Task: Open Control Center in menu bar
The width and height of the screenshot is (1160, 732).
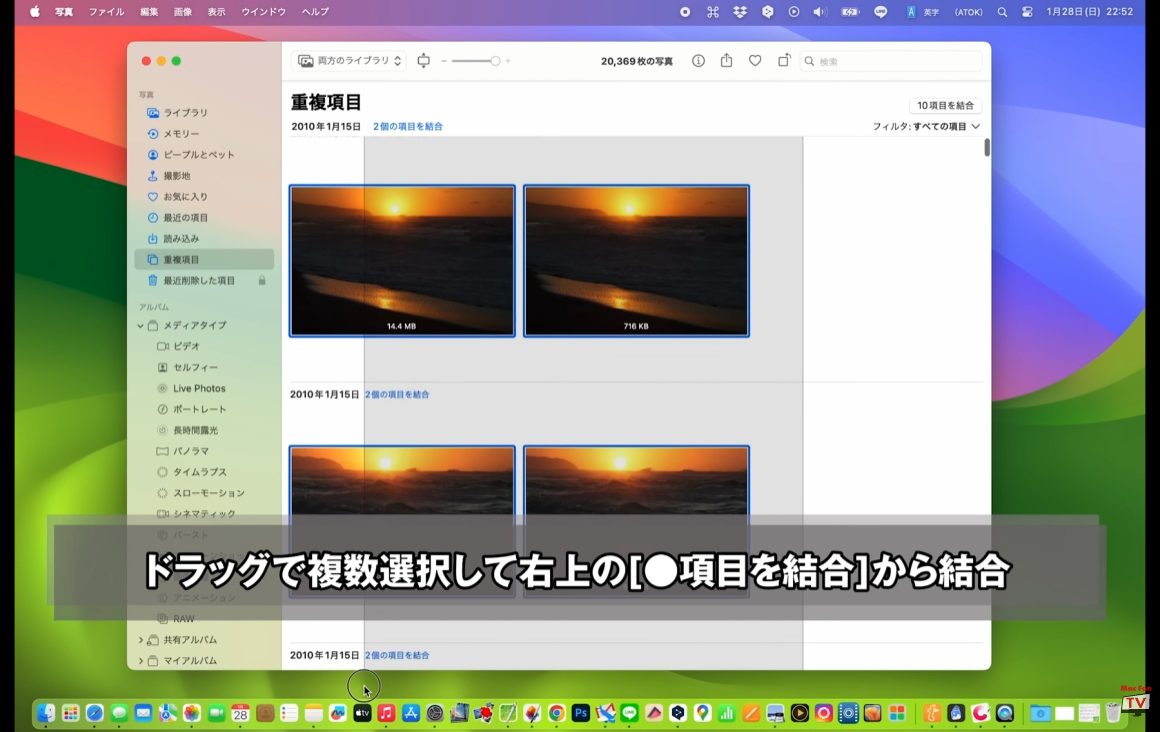Action: [x=1027, y=12]
